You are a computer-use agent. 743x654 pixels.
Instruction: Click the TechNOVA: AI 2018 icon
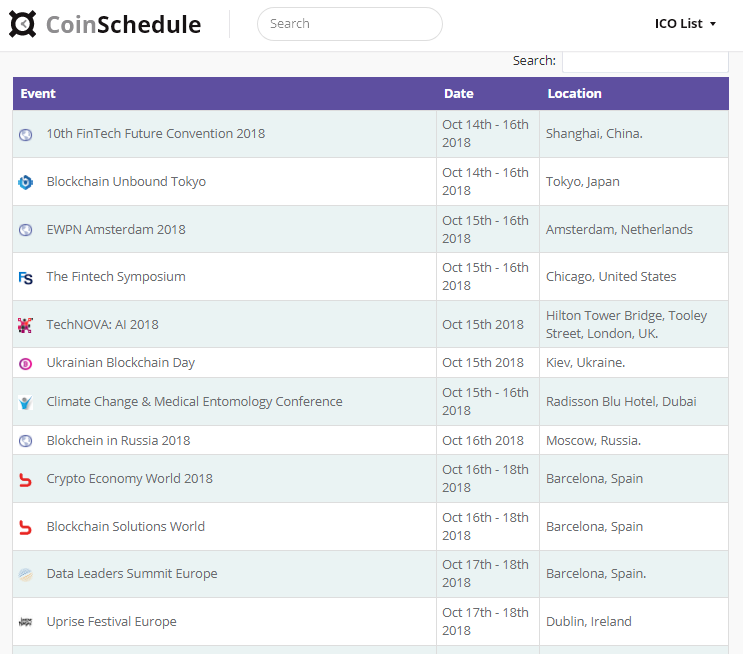click(x=25, y=325)
